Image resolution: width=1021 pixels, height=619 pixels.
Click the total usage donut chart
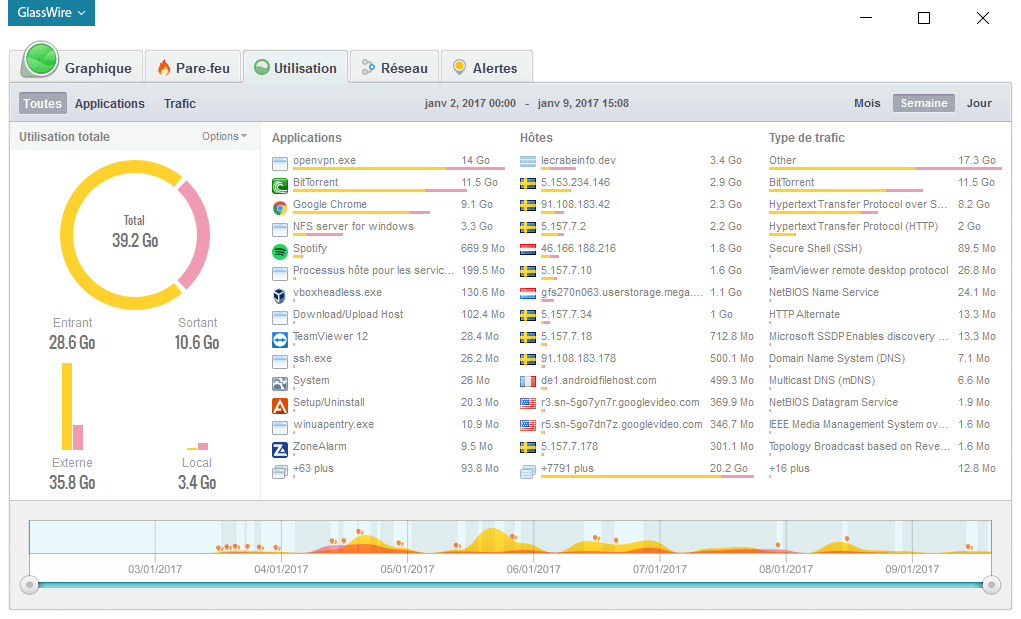click(135, 235)
